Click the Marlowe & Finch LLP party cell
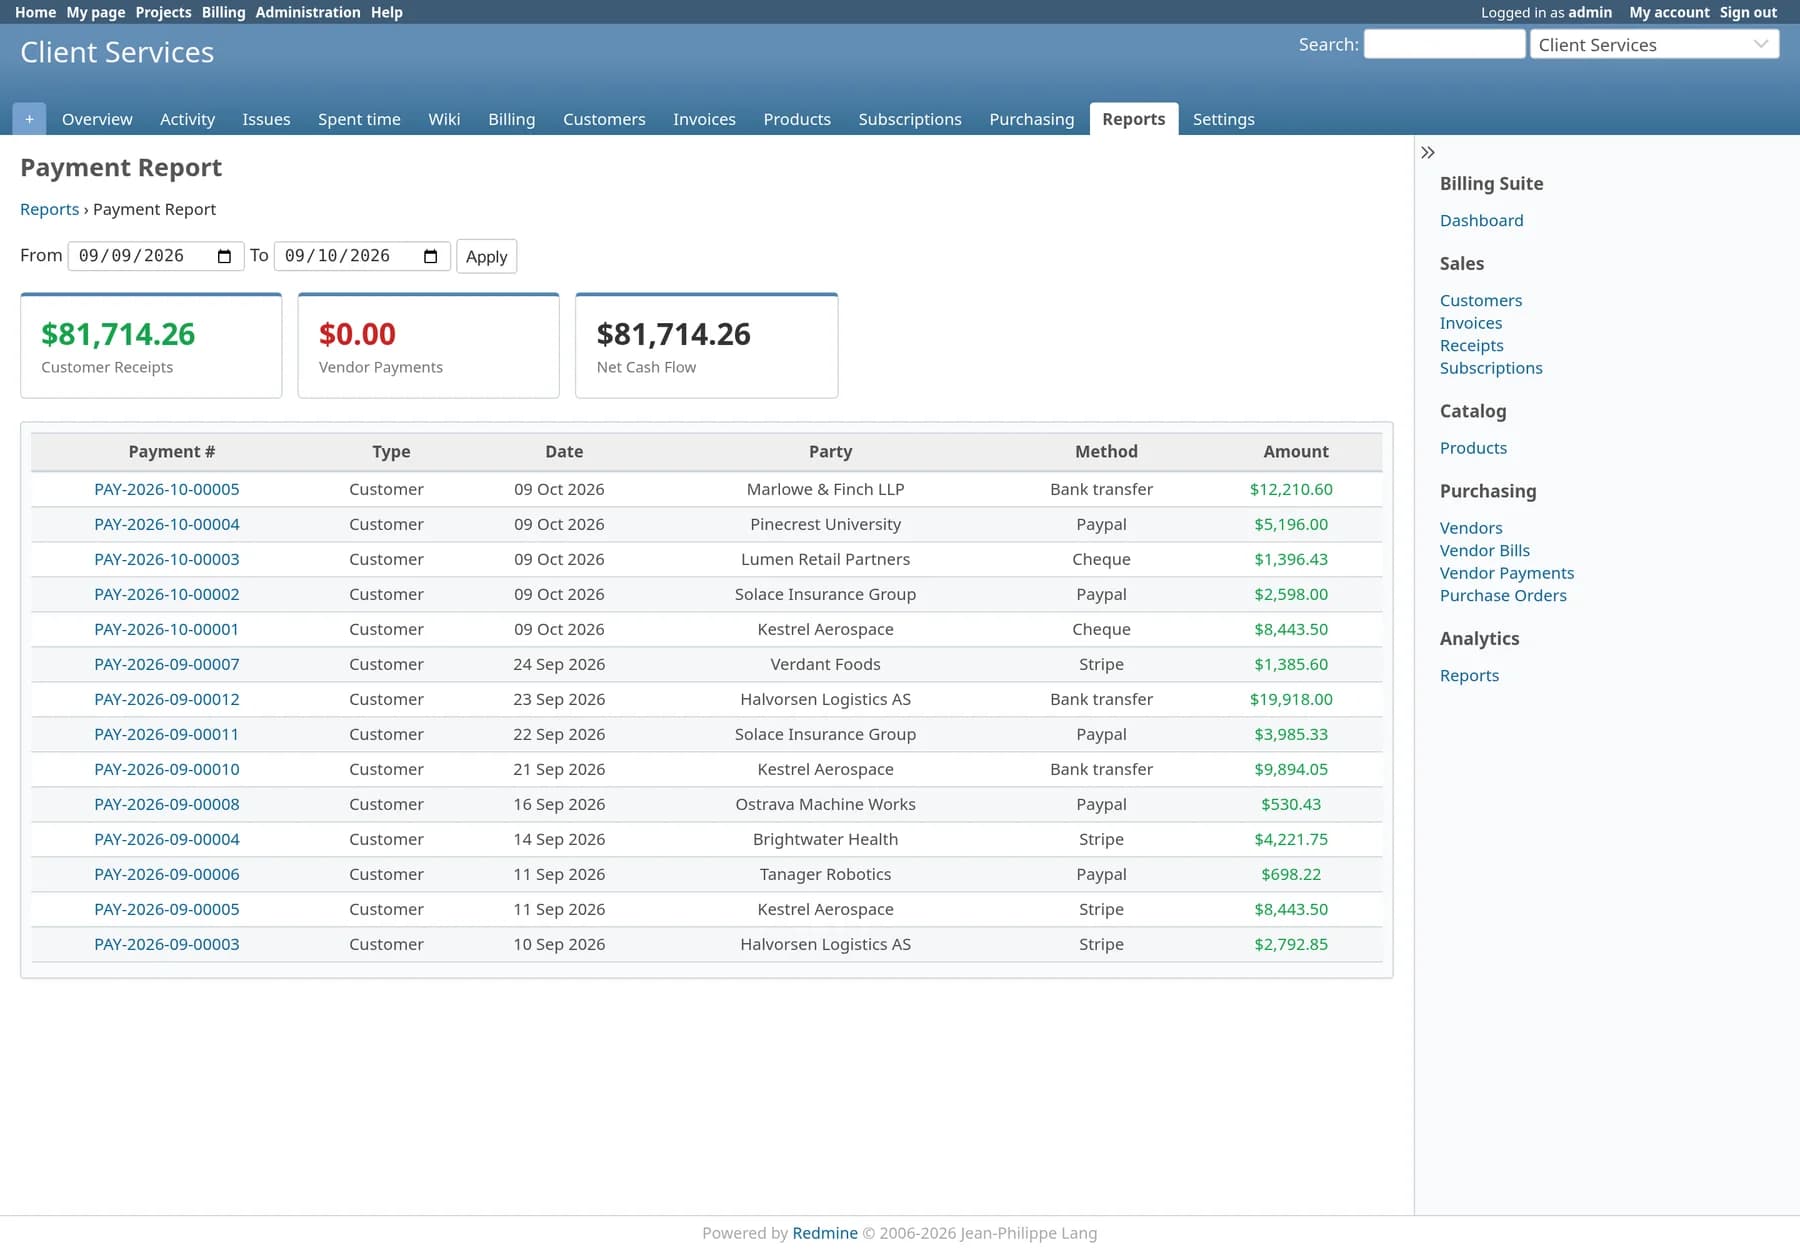The image size is (1800, 1250). coord(825,489)
